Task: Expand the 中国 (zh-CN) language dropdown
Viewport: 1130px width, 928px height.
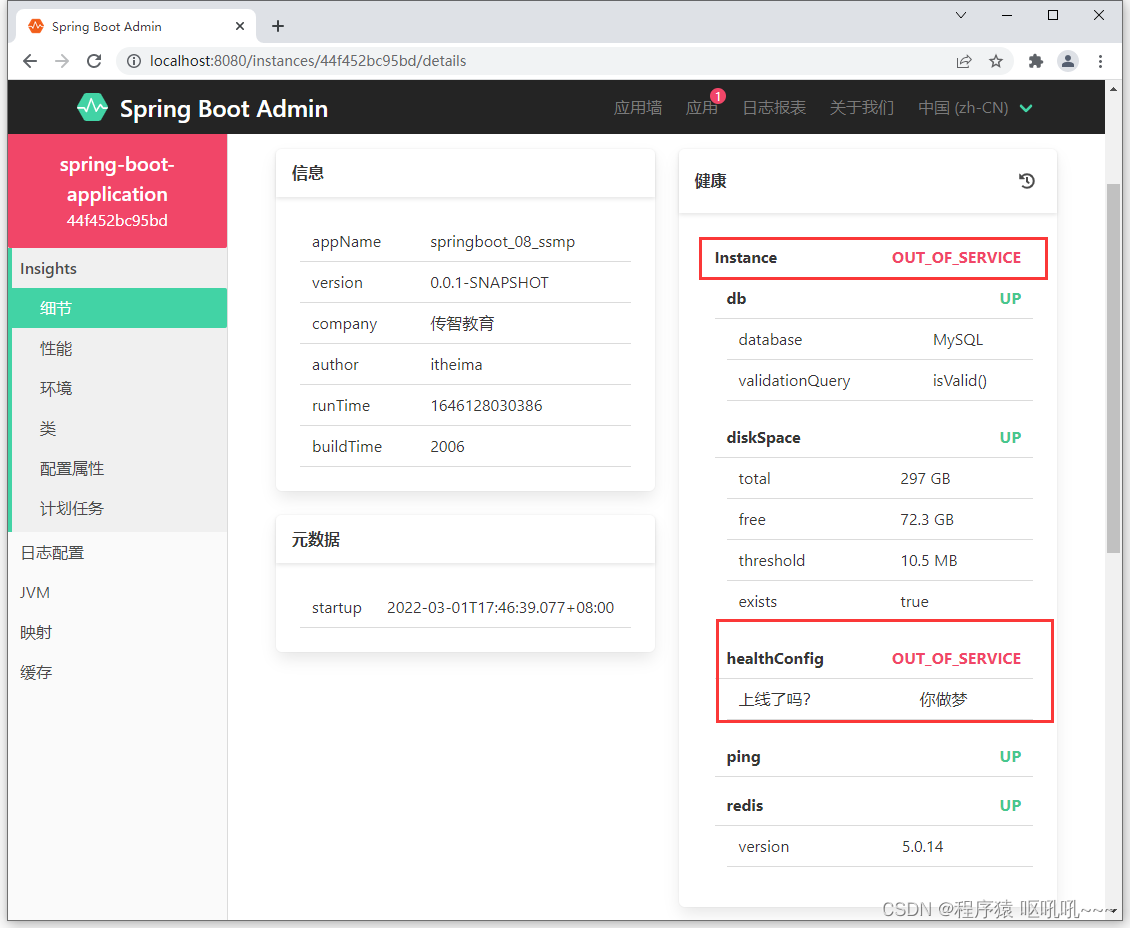Action: tap(974, 107)
